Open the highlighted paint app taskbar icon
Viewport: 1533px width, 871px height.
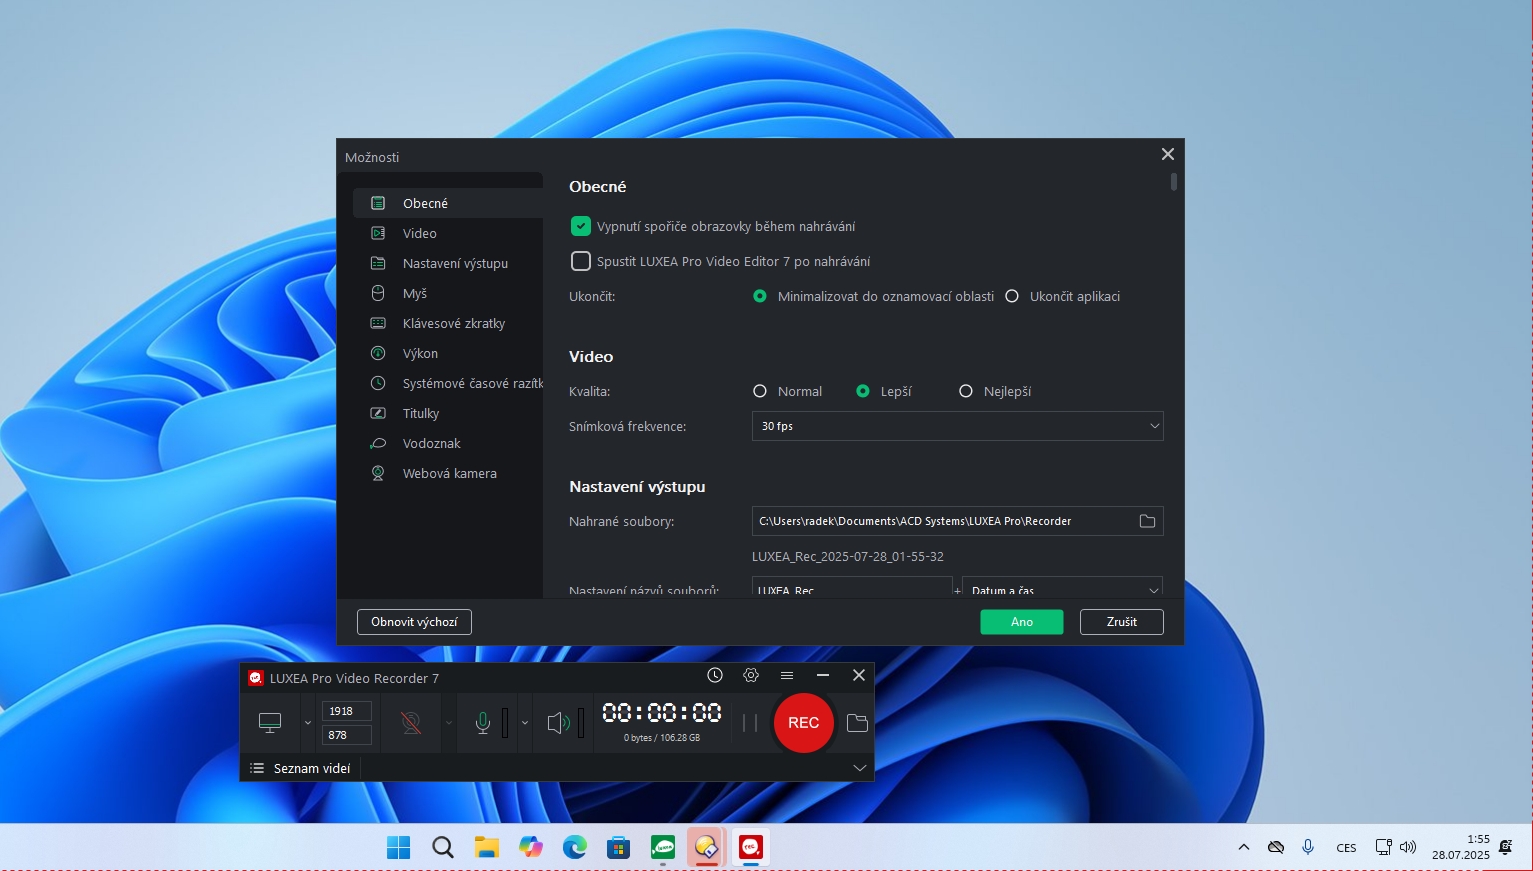point(706,848)
